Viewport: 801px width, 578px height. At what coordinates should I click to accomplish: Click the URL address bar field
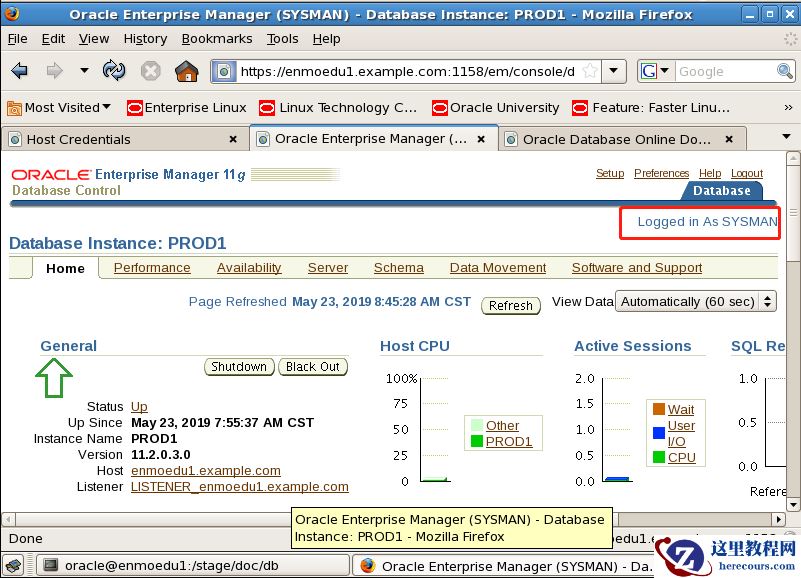pyautogui.click(x=400, y=71)
